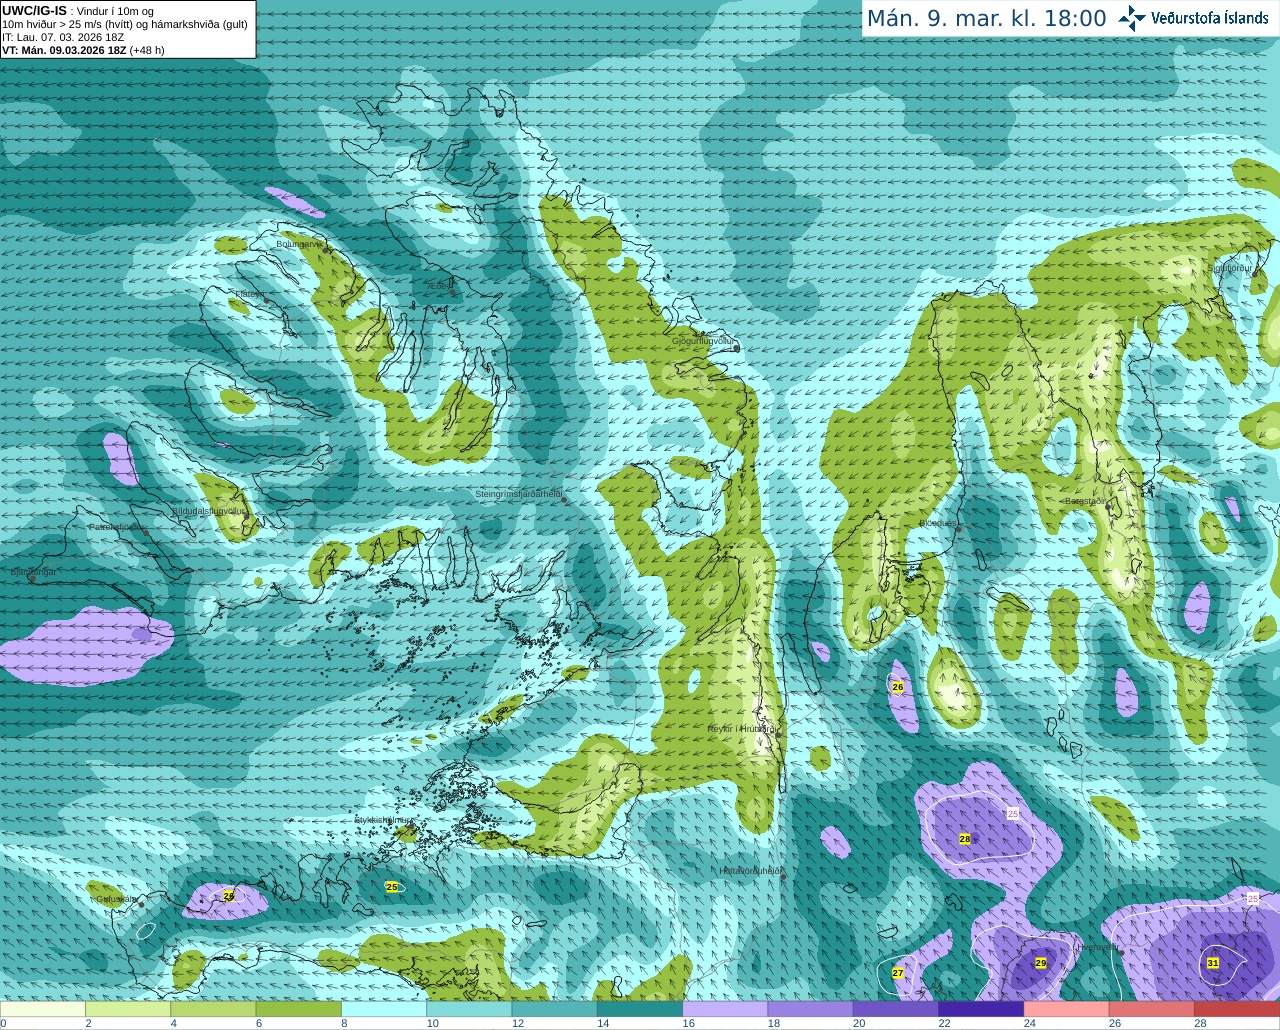Click the yellow gust marker 25 near Stykkishólmur

[x=392, y=887]
